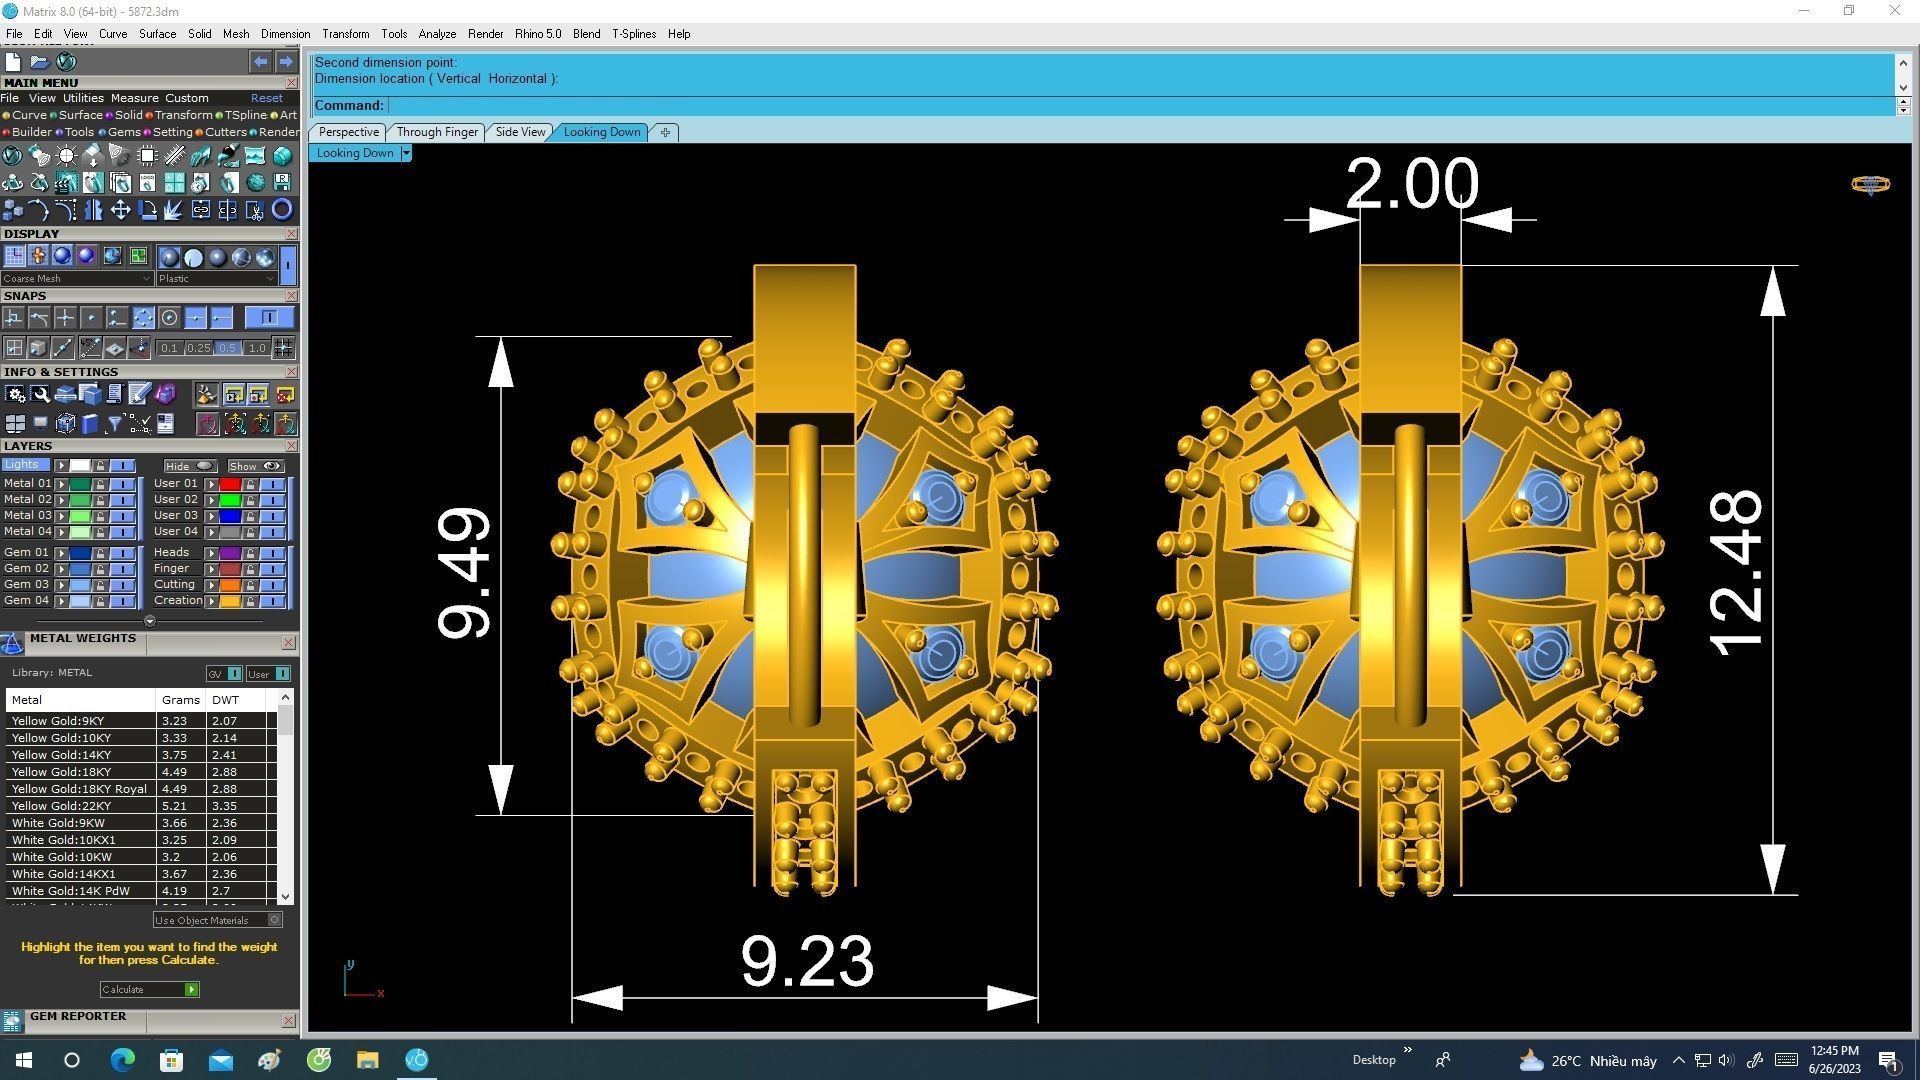Click the scissors split tool icon
The image size is (1920, 1080).
point(255,209)
